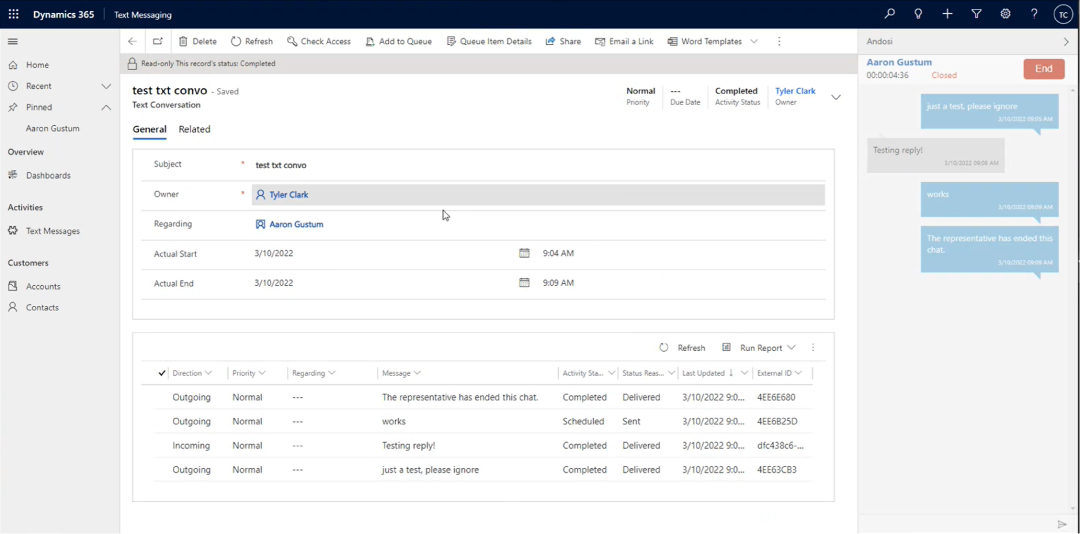Open the Assistant lightbulb icon
1080x534 pixels.
coord(918,14)
